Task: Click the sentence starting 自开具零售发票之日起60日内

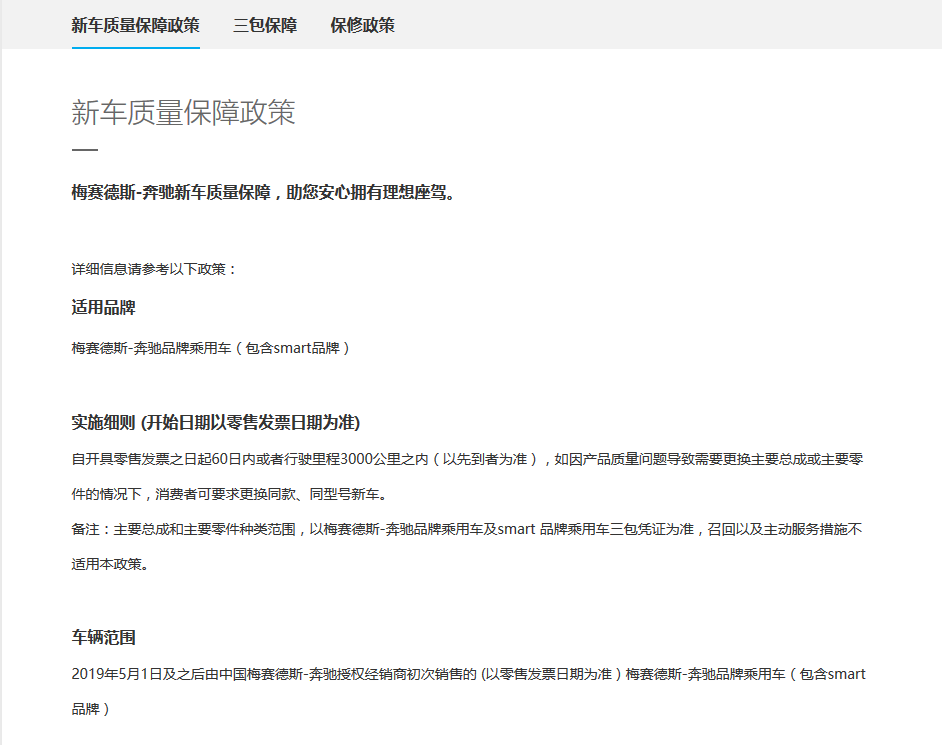Action: pyautogui.click(x=467, y=460)
